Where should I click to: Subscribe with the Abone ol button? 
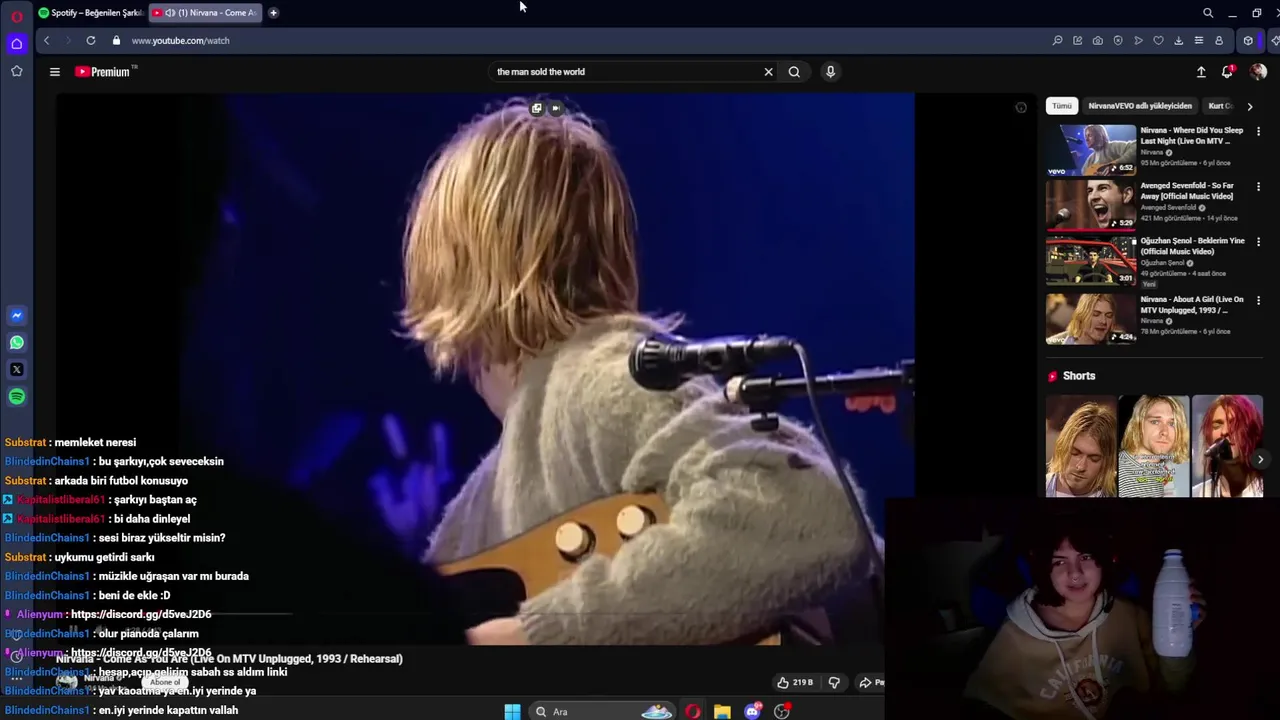click(x=165, y=682)
